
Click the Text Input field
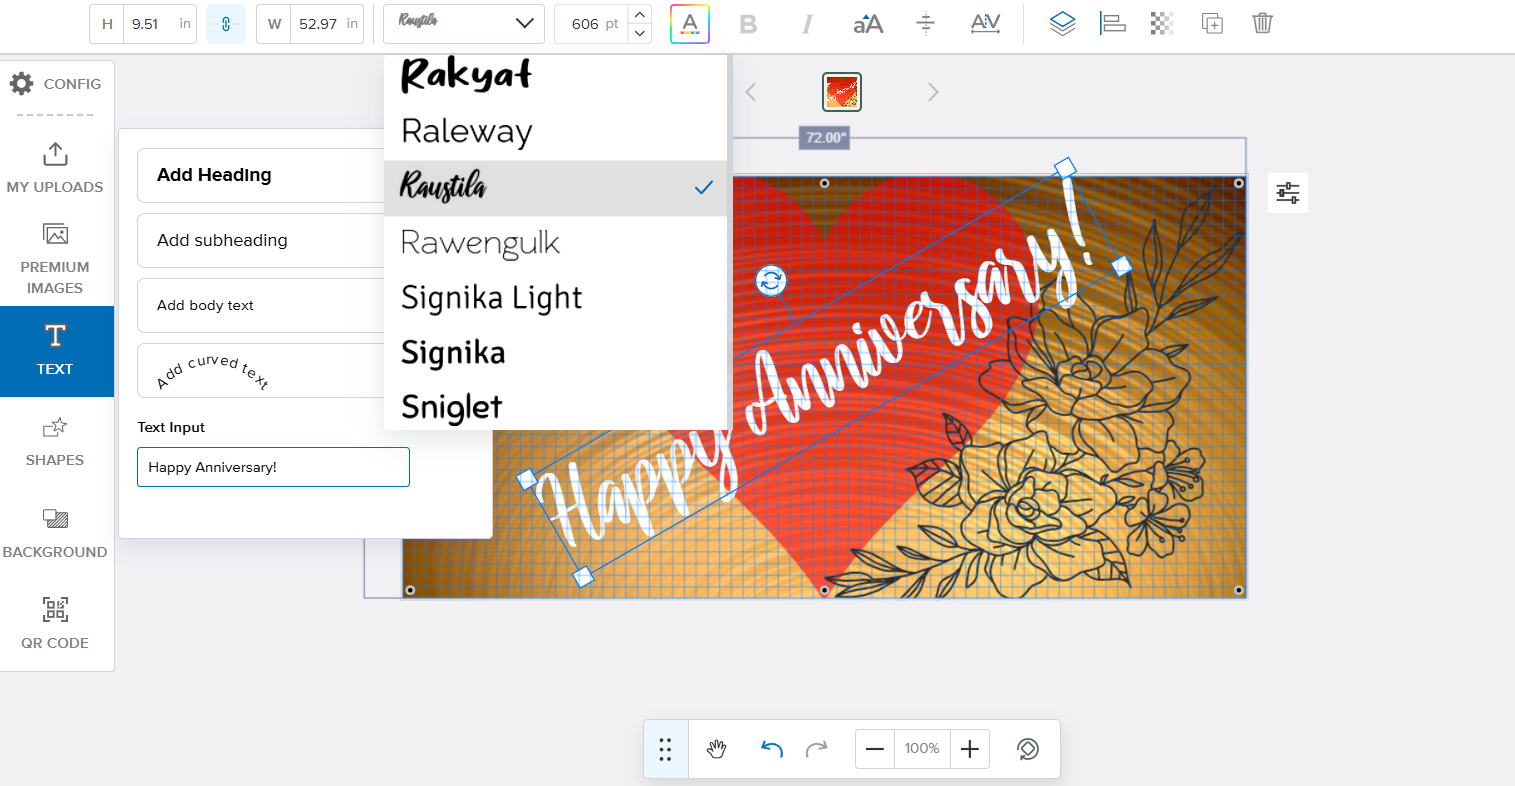pyautogui.click(x=273, y=467)
